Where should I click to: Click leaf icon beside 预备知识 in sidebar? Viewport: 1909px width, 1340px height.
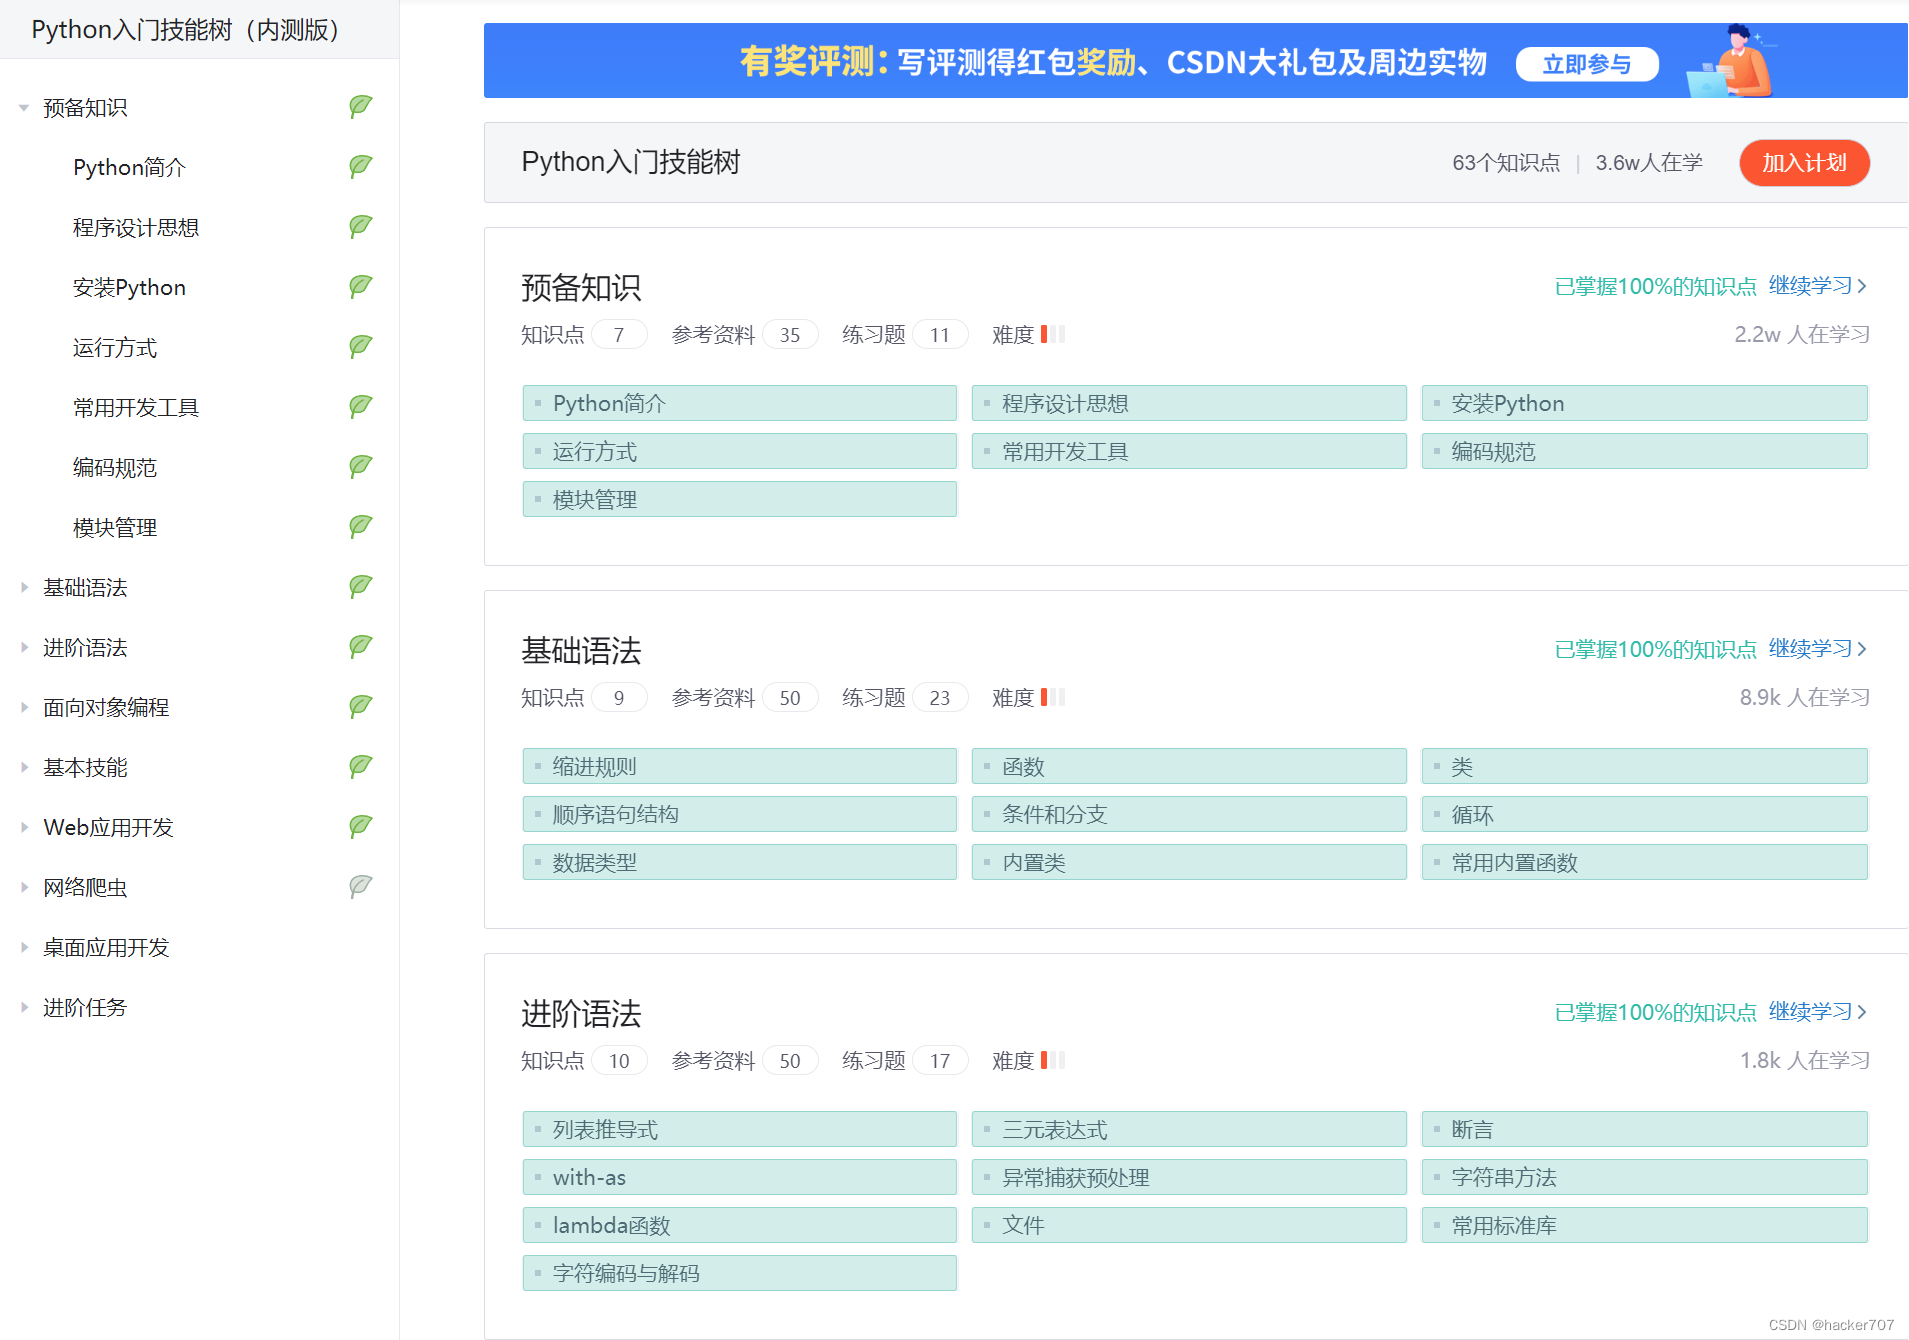click(361, 106)
